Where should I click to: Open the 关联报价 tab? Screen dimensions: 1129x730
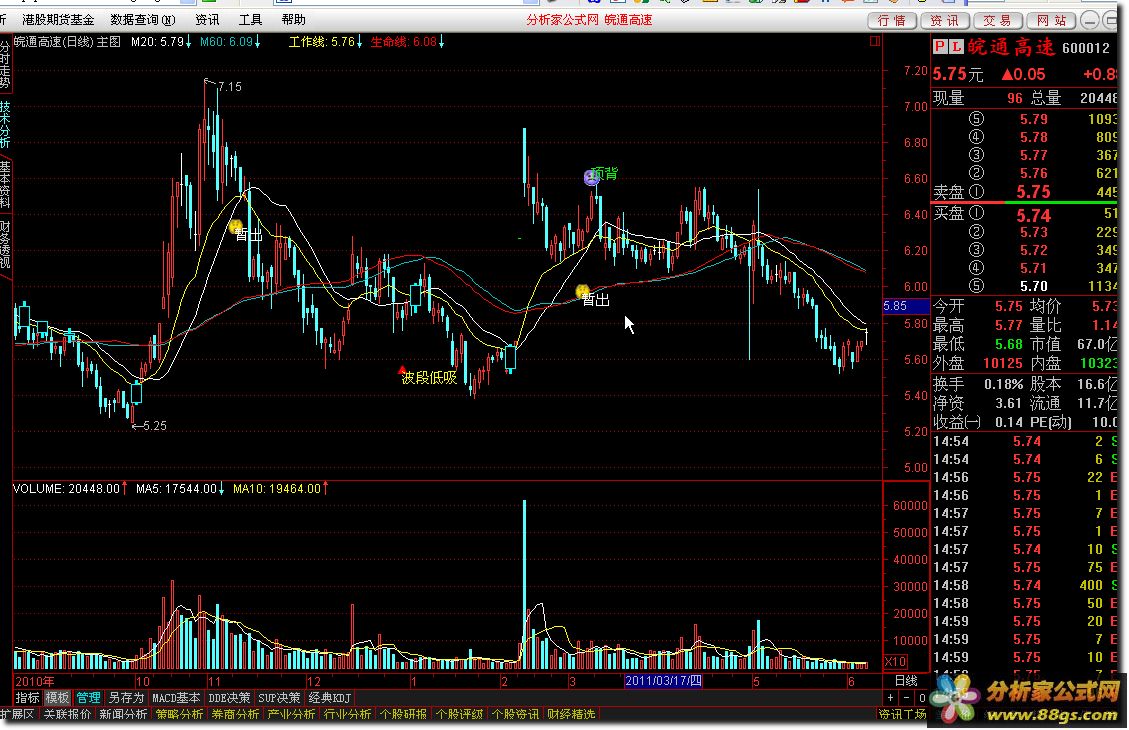(x=68, y=714)
